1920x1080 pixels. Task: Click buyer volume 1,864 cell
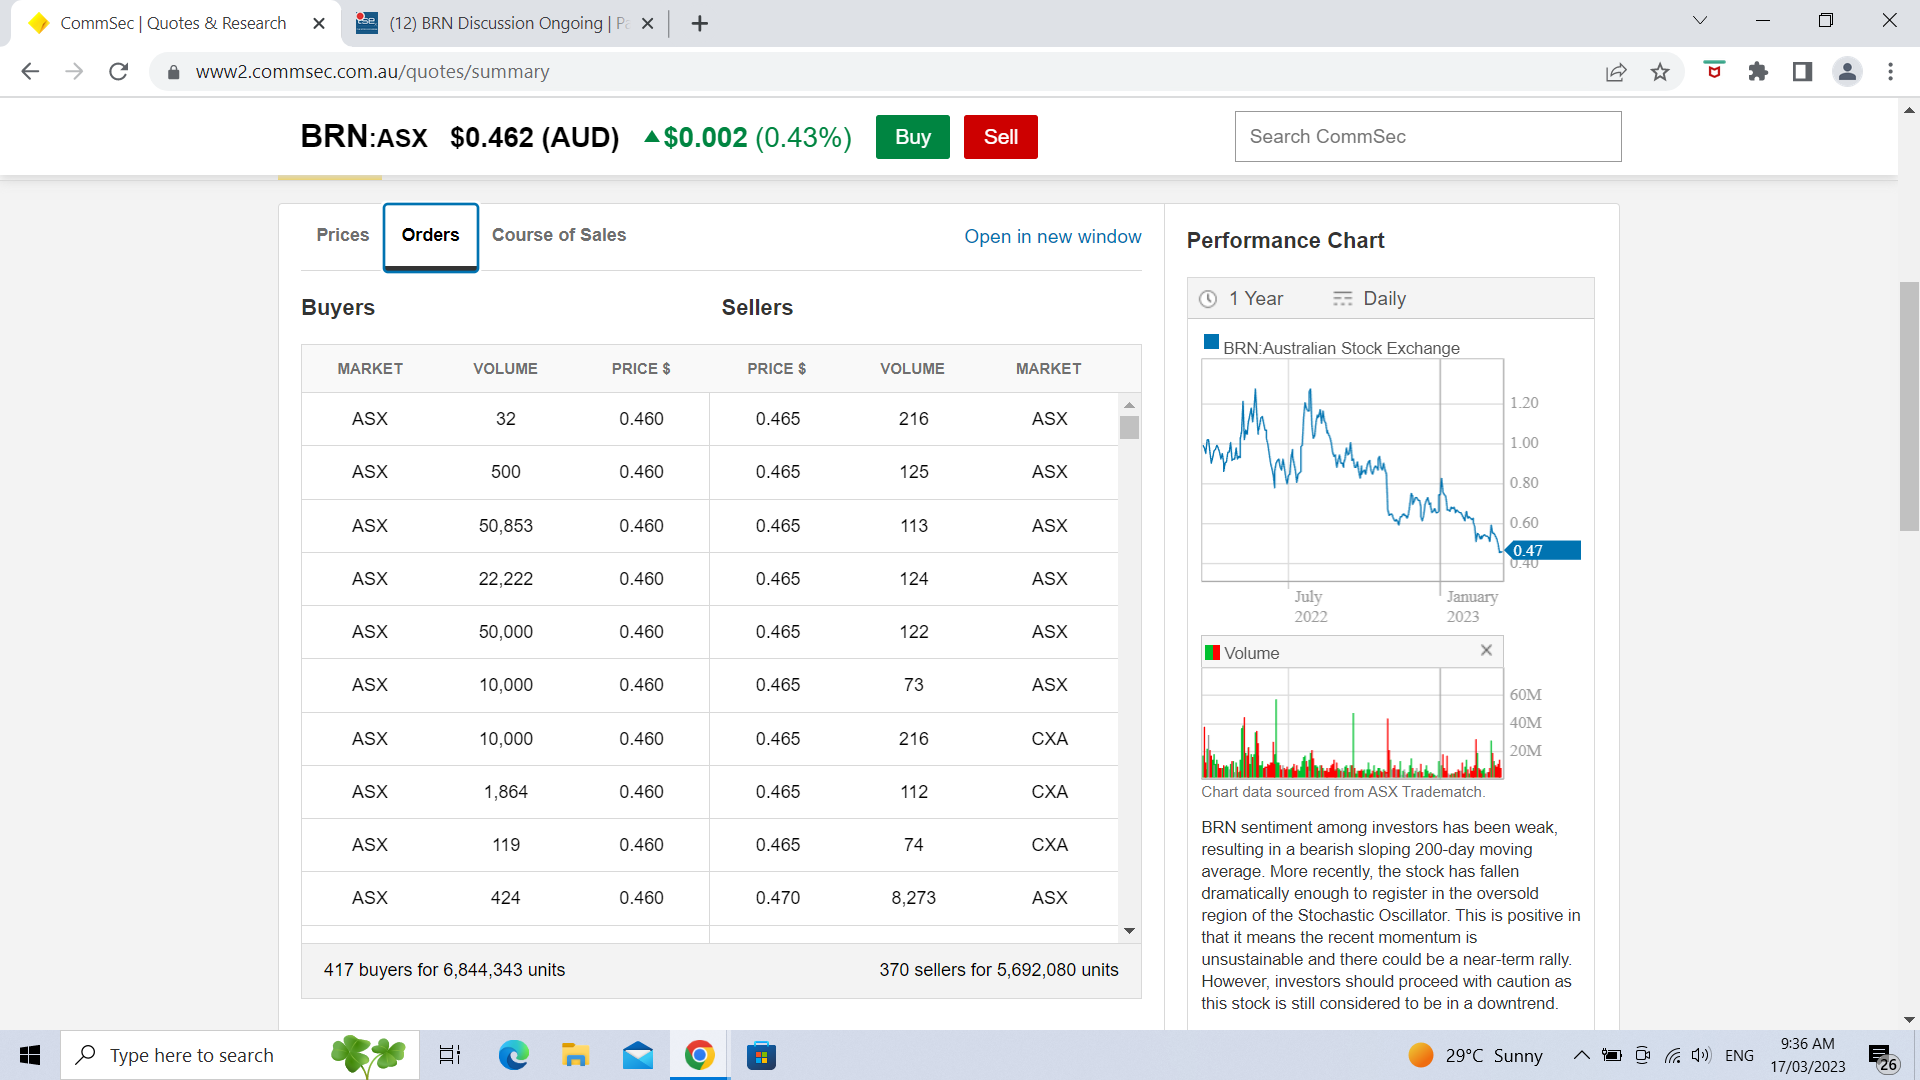click(505, 792)
